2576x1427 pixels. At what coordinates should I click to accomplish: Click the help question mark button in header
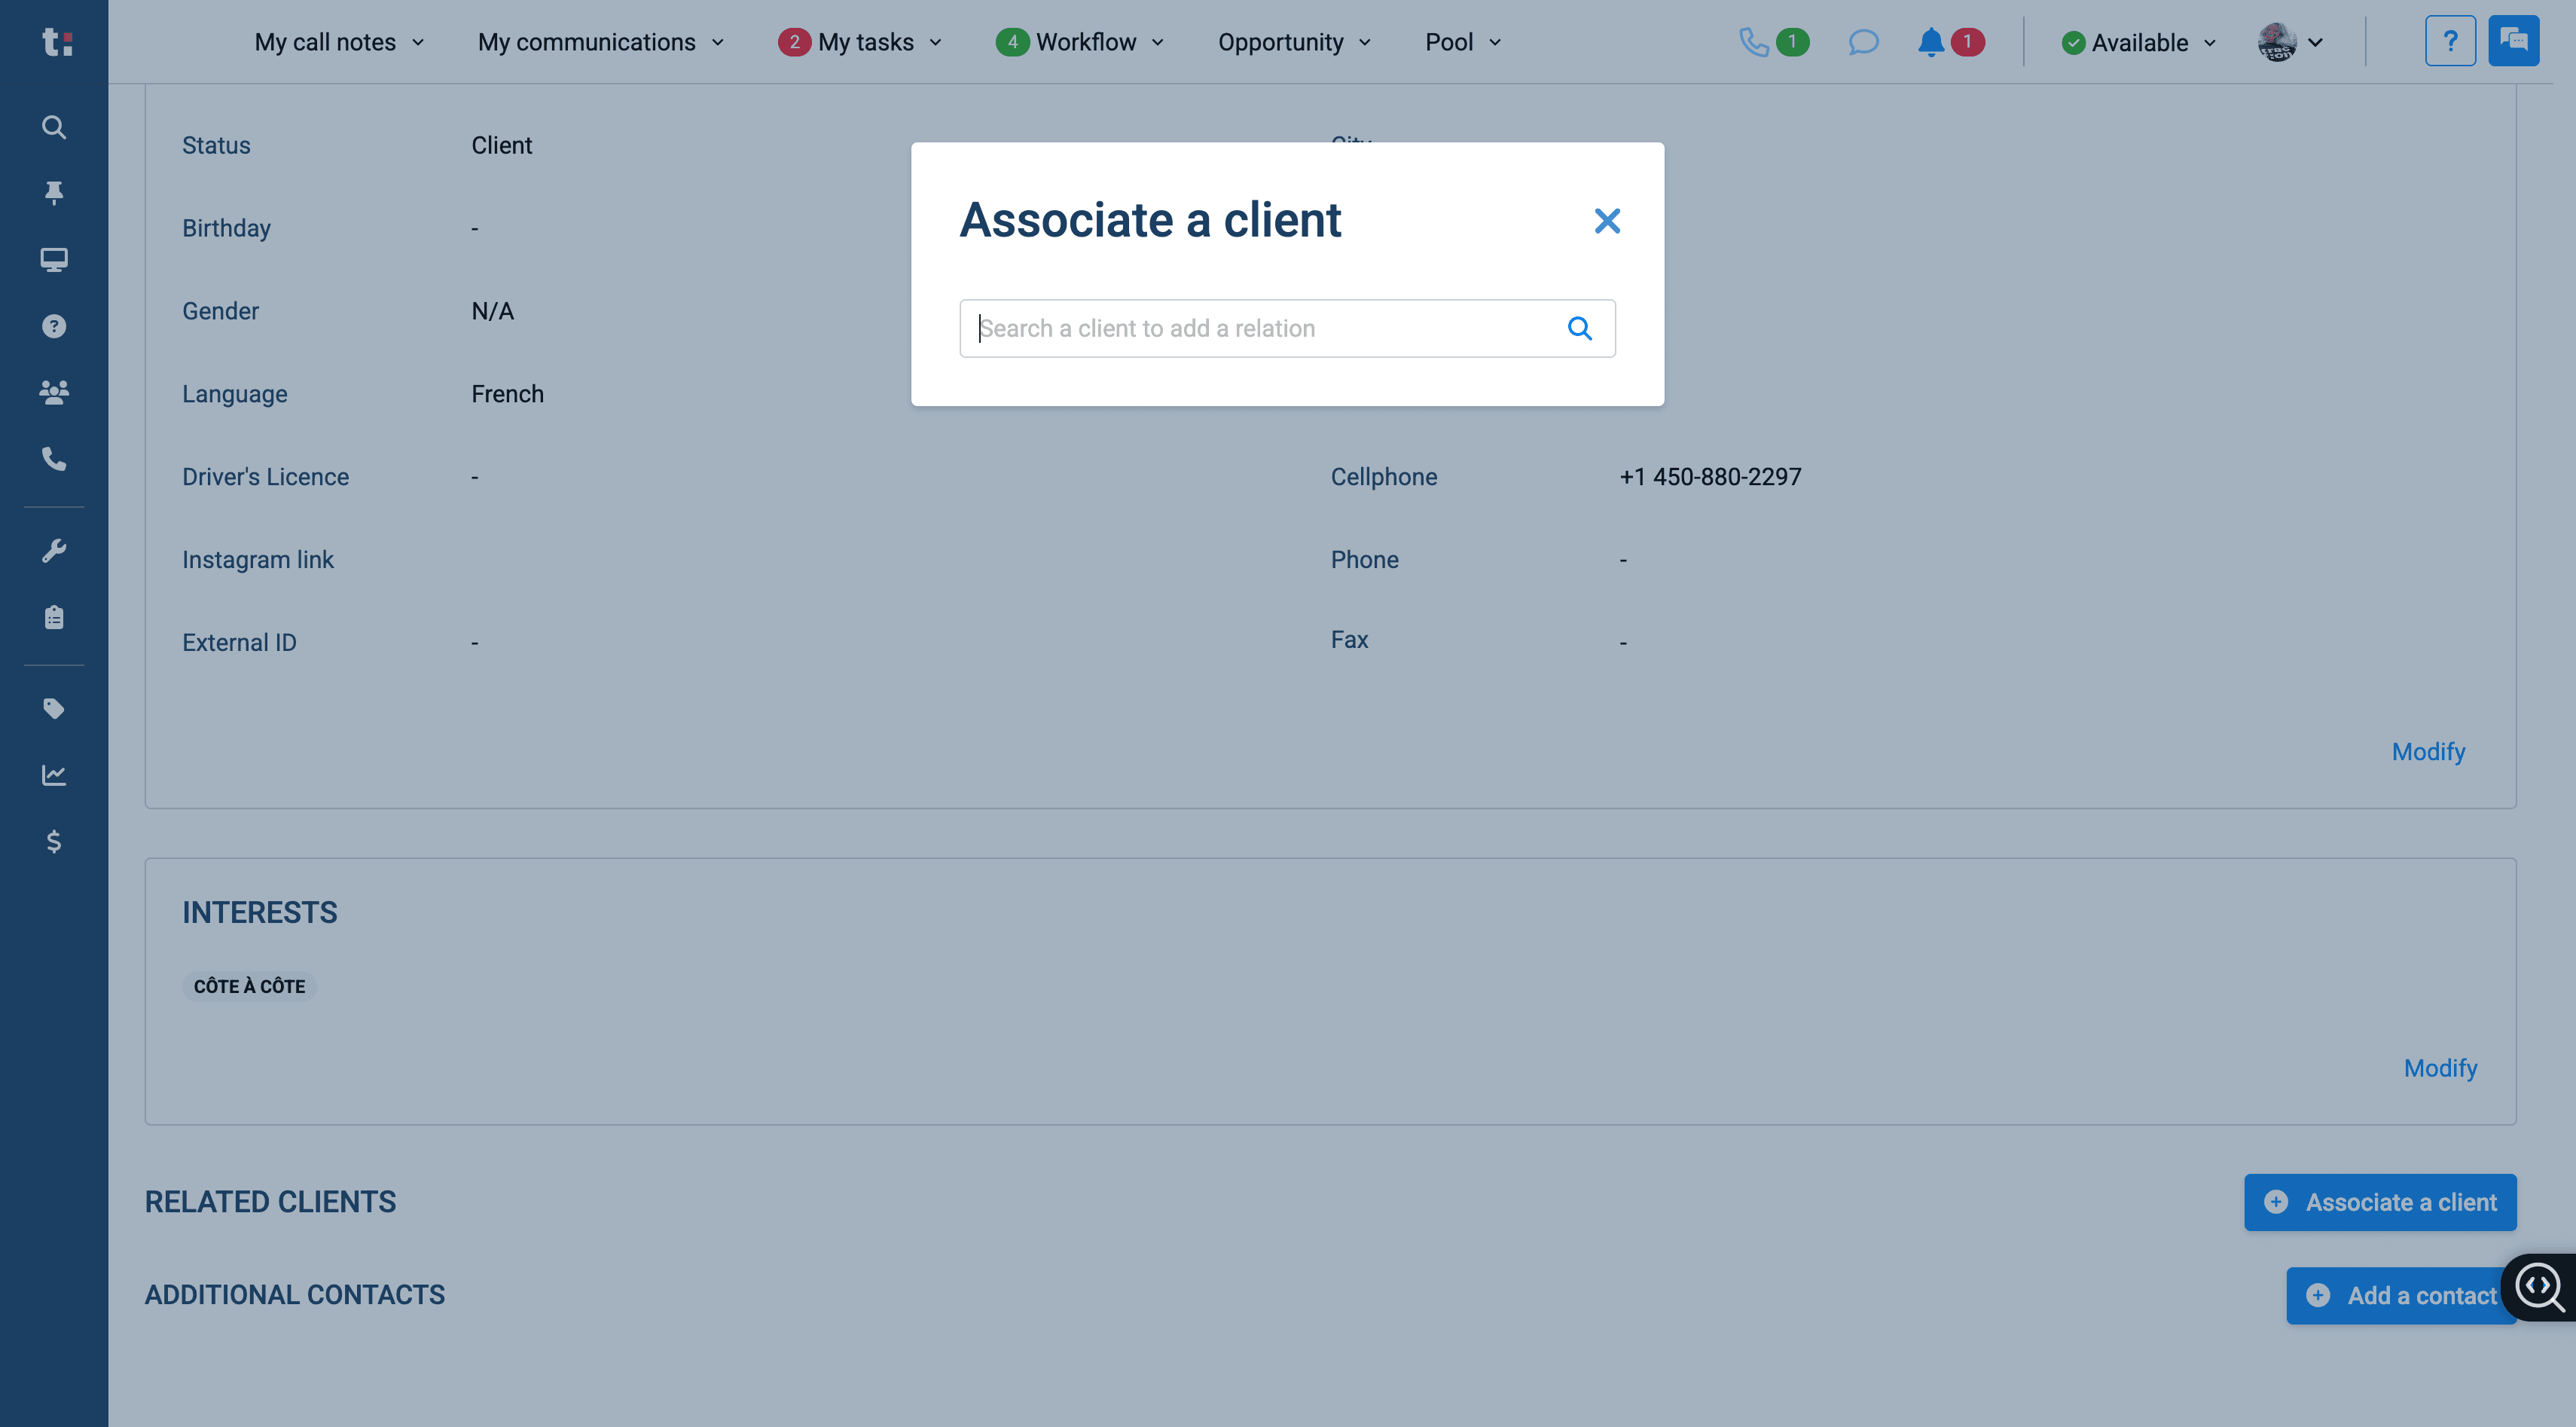click(x=2450, y=41)
